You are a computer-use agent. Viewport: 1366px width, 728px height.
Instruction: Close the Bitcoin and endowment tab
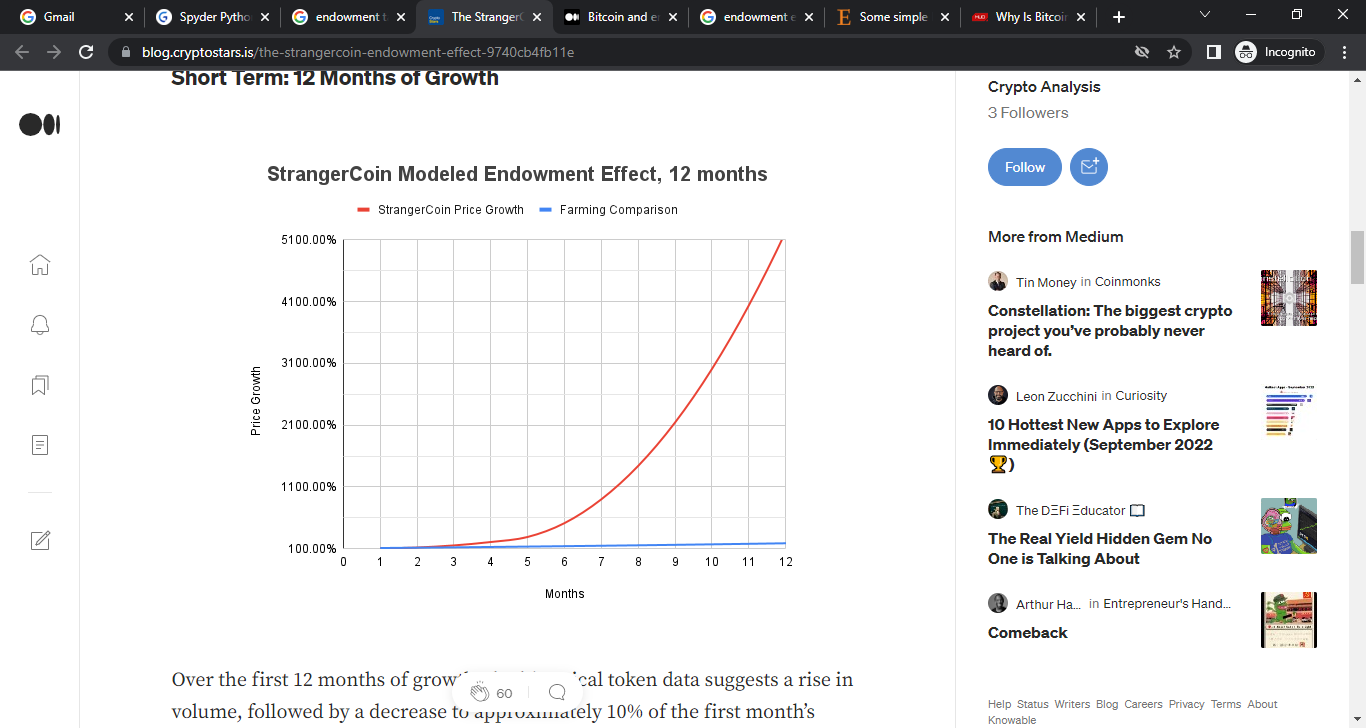tap(672, 17)
